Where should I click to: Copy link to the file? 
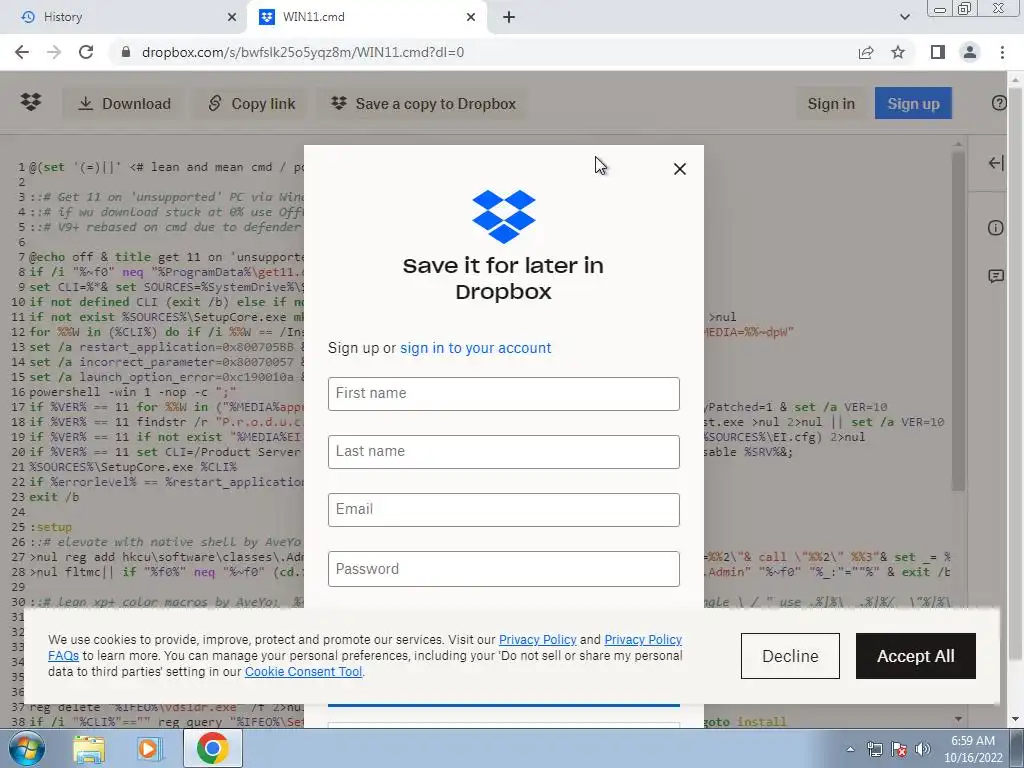point(251,104)
